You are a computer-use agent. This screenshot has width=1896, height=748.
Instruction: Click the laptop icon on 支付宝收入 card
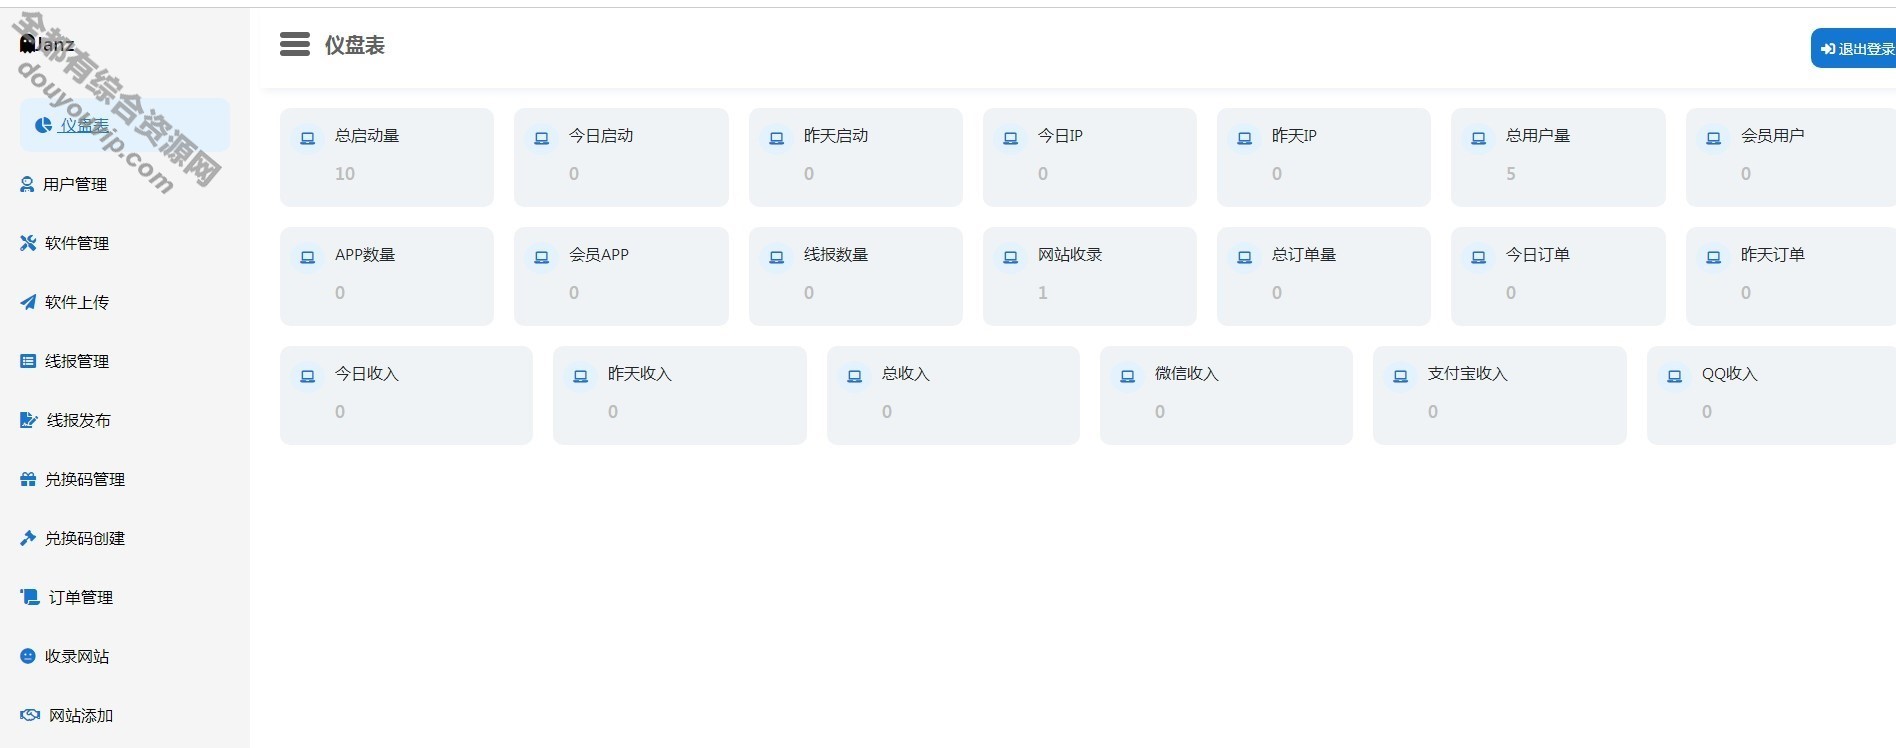click(1401, 376)
